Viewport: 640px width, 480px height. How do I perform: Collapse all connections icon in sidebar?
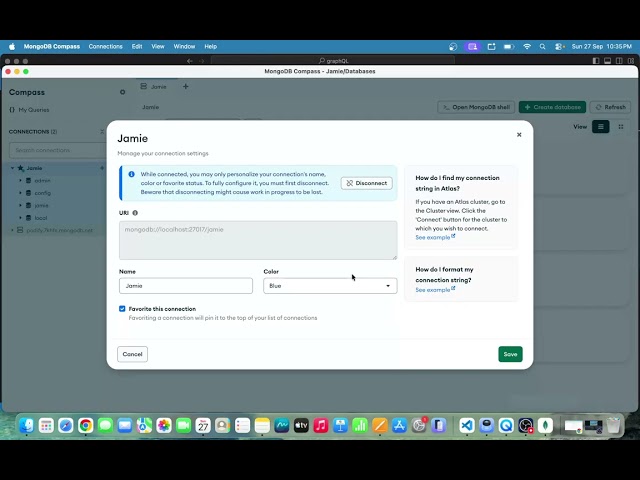[102, 132]
